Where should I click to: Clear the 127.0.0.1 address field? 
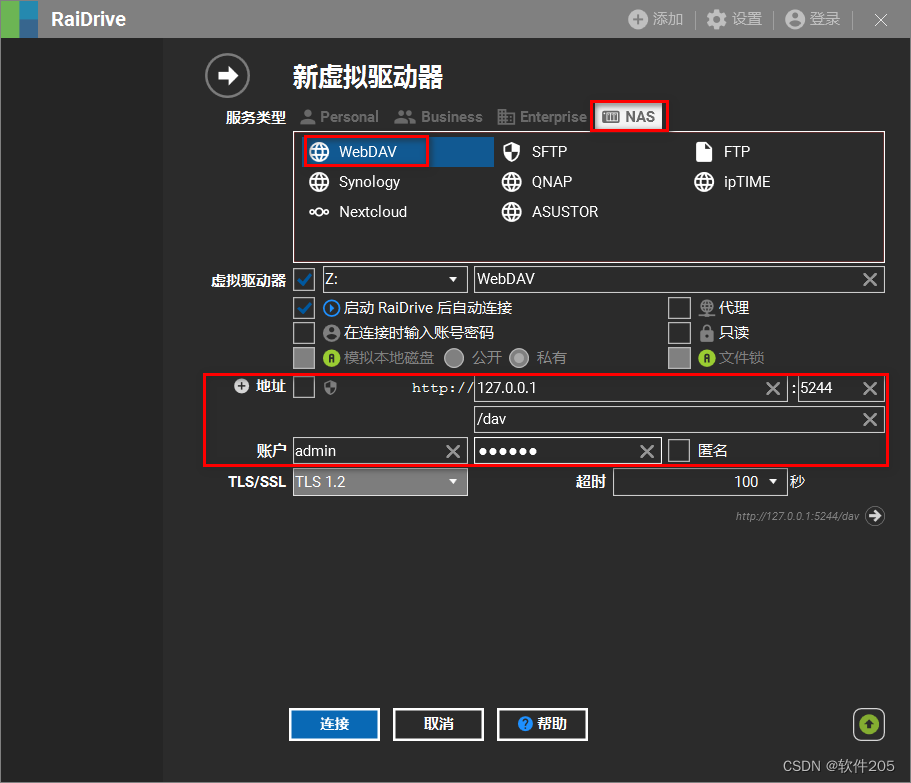click(773, 388)
